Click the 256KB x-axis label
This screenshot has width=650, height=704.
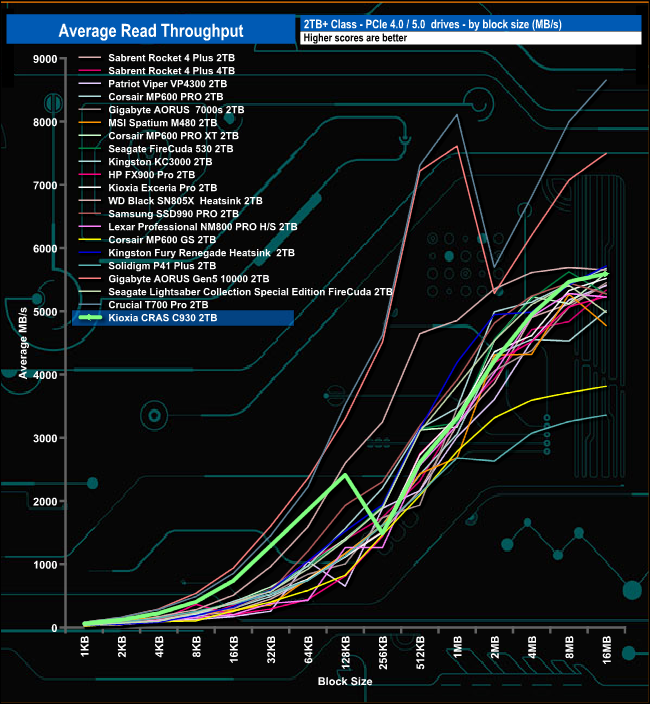click(x=383, y=652)
